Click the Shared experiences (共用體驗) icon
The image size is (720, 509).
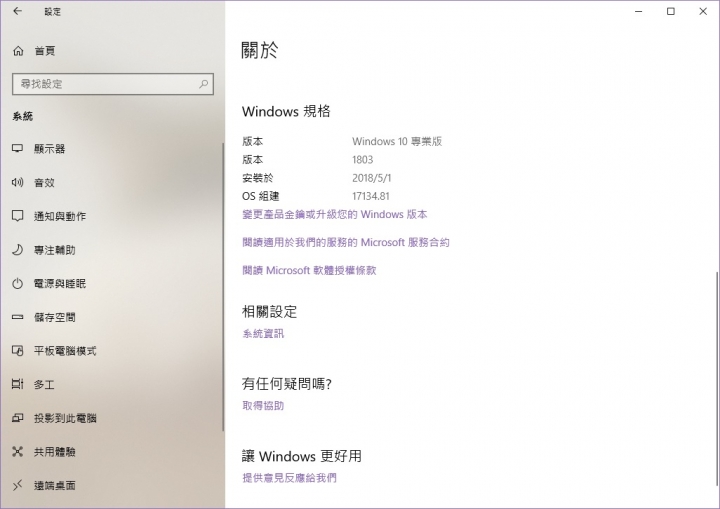[17, 452]
